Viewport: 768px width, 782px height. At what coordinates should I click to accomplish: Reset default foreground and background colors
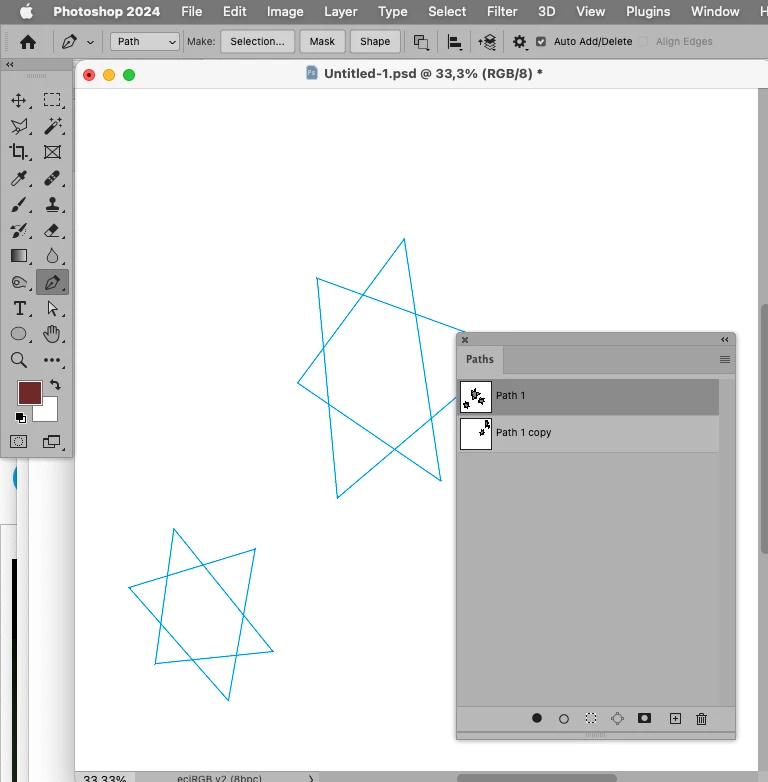[20, 418]
